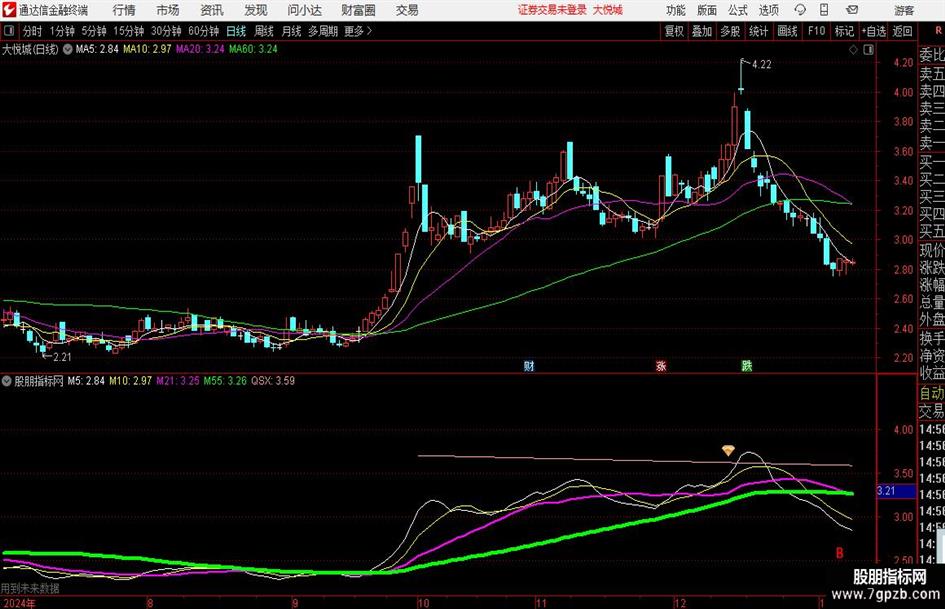Image resolution: width=945 pixels, height=609 pixels.
Task: Open the 多周期 multi-period view
Action: click(323, 31)
